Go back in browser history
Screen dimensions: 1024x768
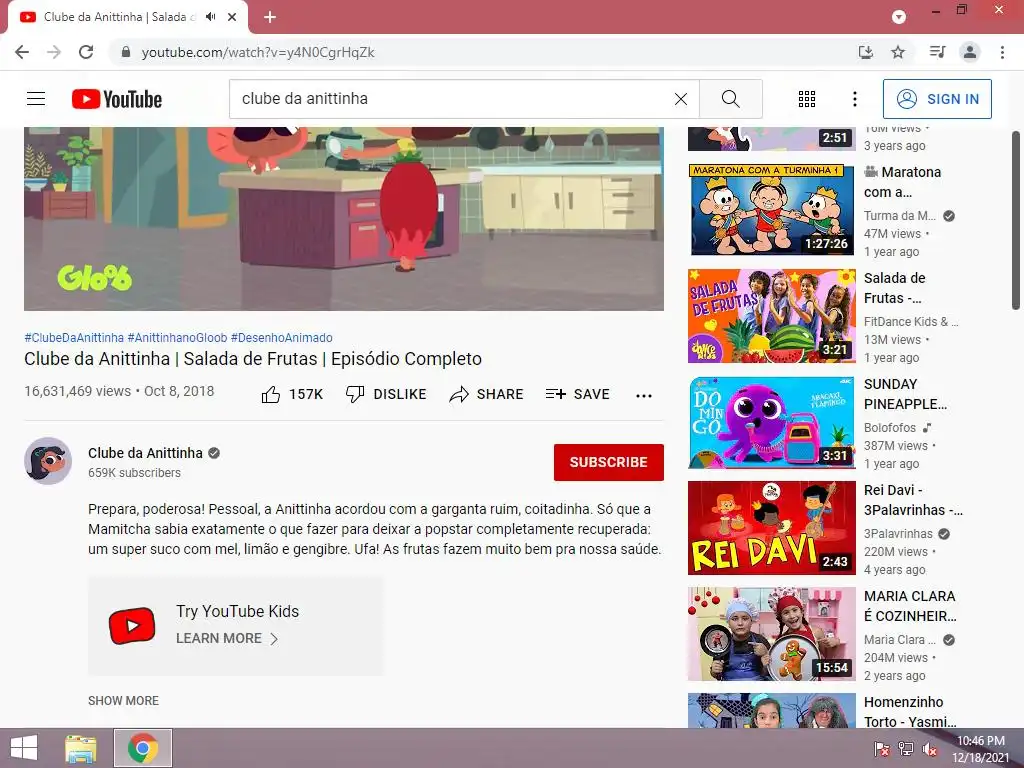tap(22, 52)
